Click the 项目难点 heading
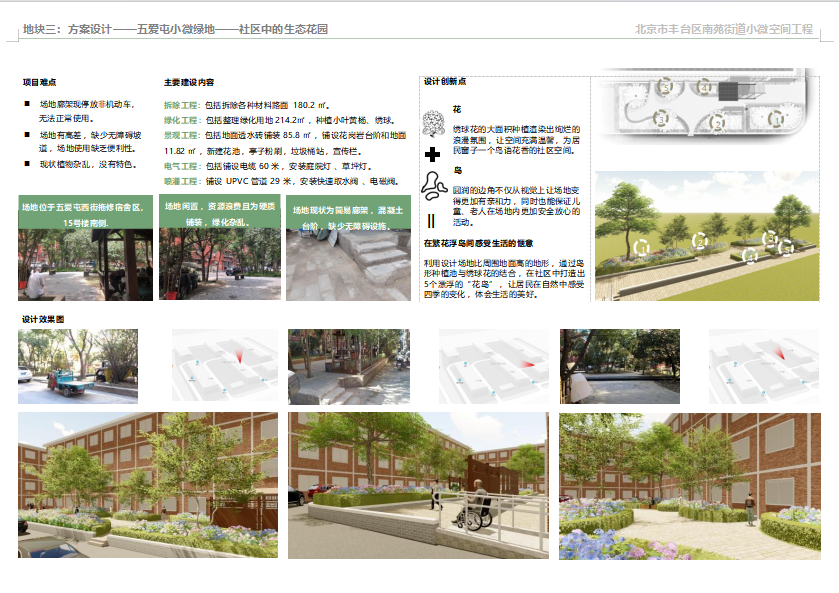The image size is (839, 593). 39,82
